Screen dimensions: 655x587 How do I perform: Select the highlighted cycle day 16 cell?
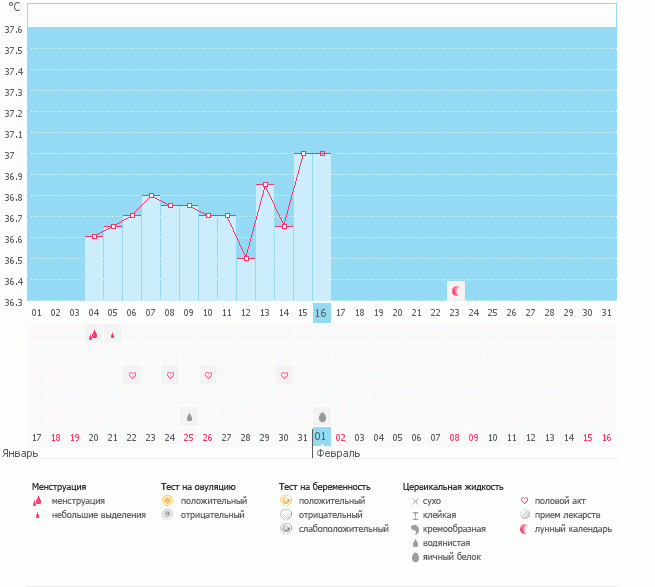click(x=321, y=313)
